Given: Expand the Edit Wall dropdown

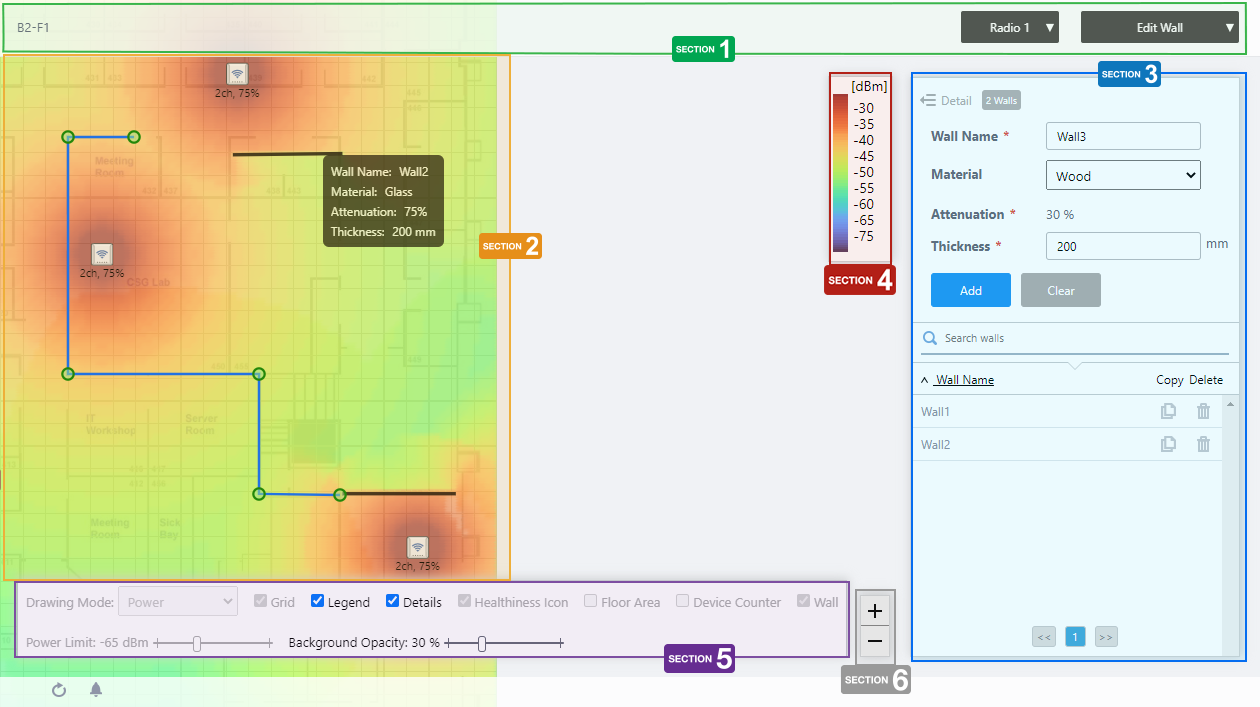Looking at the screenshot, I should click(1160, 28).
